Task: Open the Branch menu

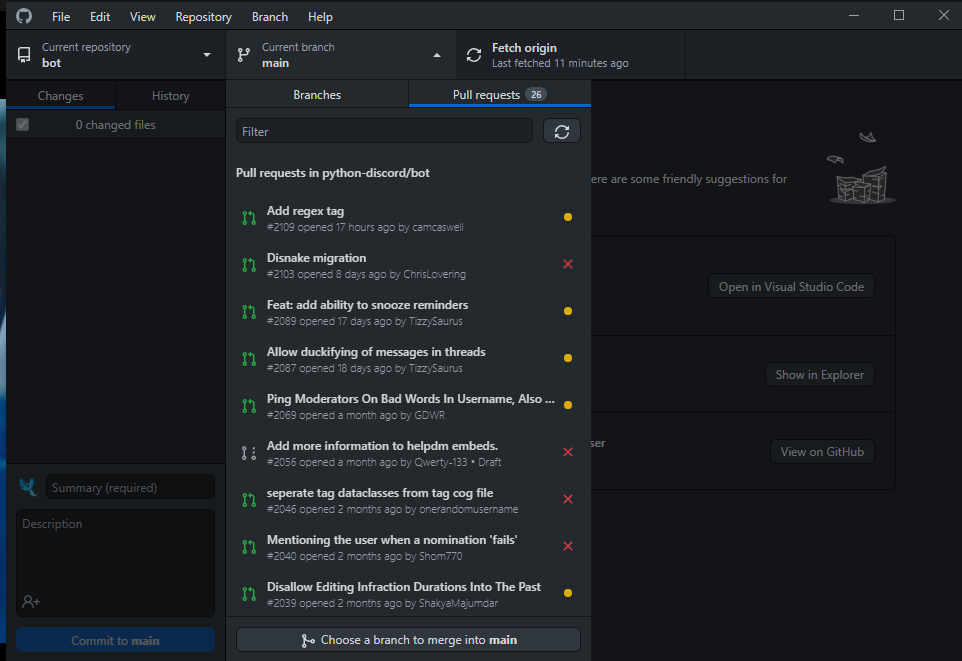Action: 270,17
